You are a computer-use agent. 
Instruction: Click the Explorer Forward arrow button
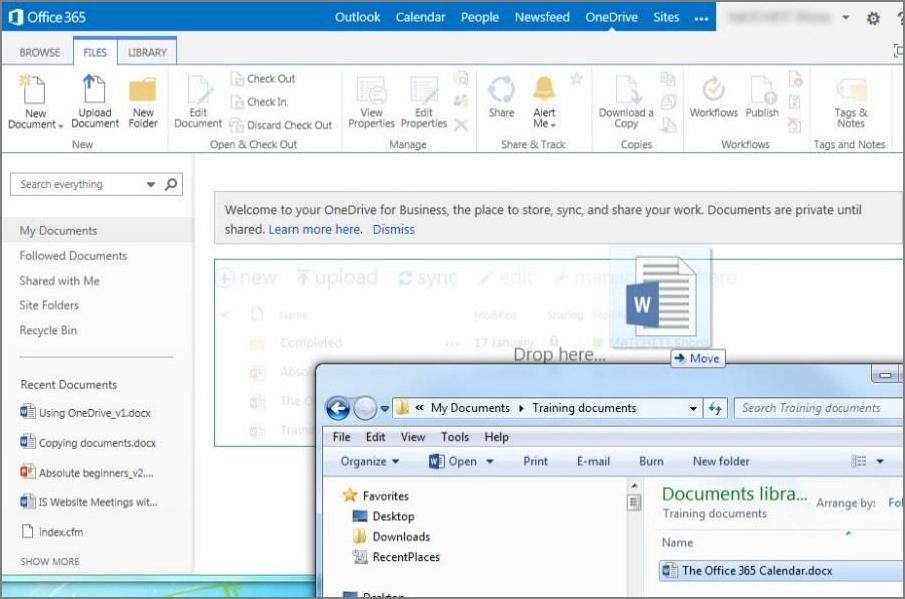[x=365, y=409]
